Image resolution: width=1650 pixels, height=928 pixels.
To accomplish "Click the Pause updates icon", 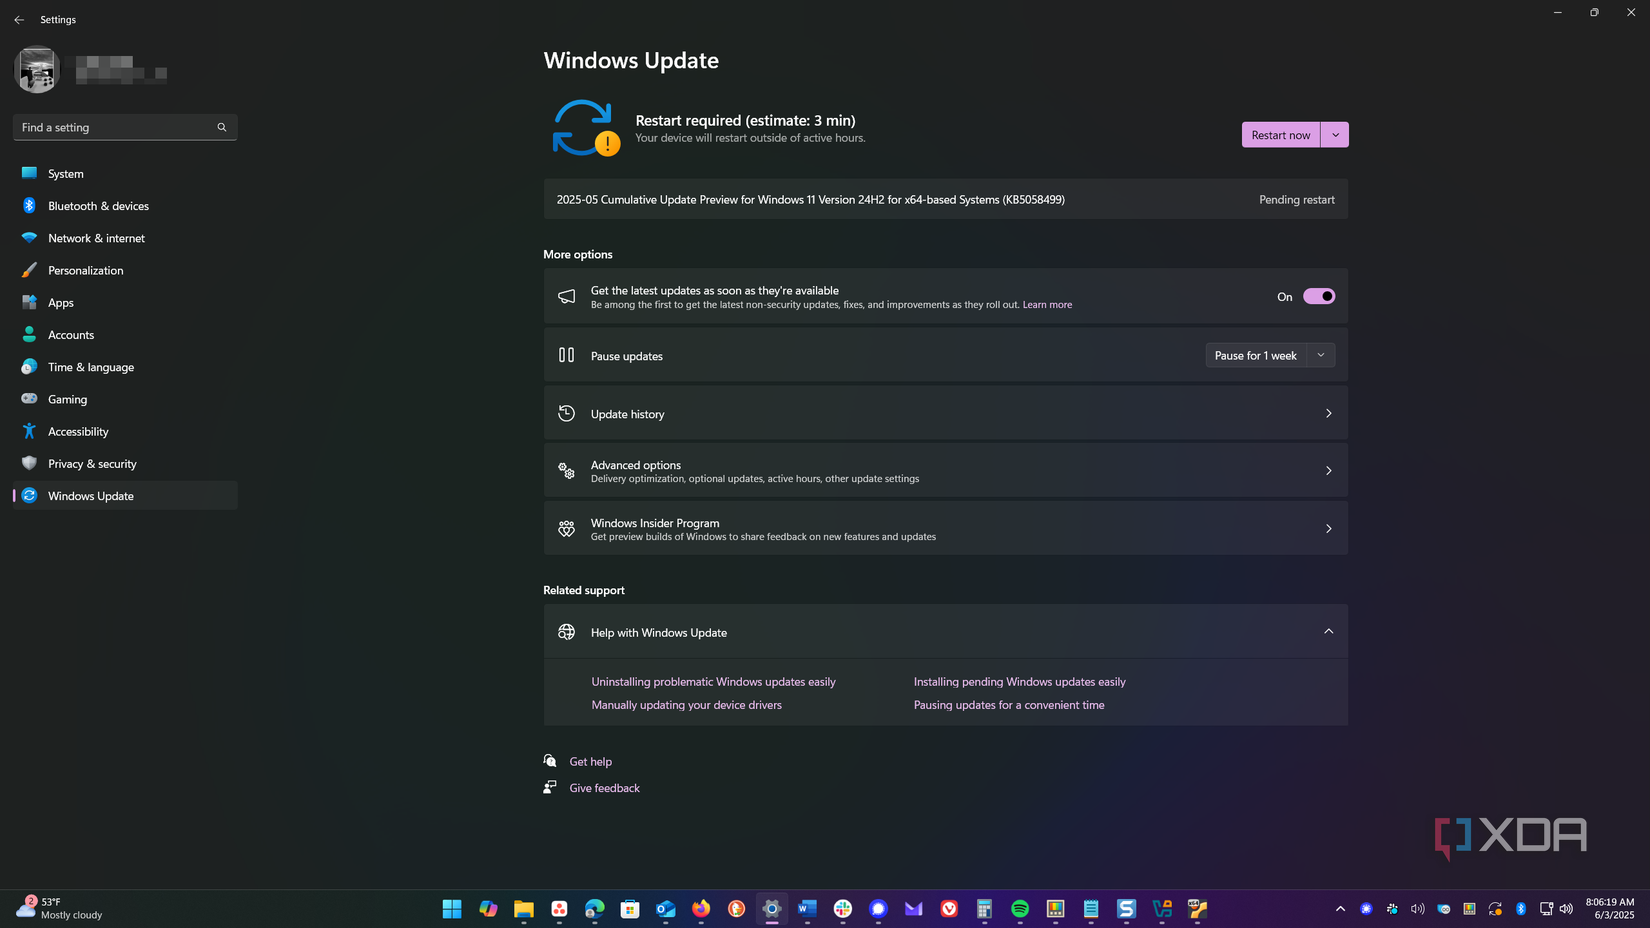I will [x=566, y=355].
